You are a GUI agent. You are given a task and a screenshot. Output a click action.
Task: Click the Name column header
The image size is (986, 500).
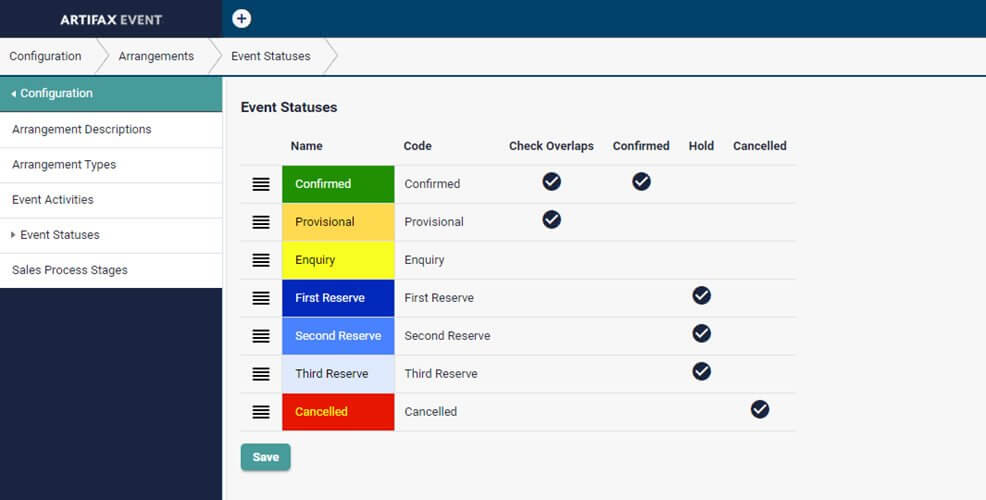[x=306, y=146]
